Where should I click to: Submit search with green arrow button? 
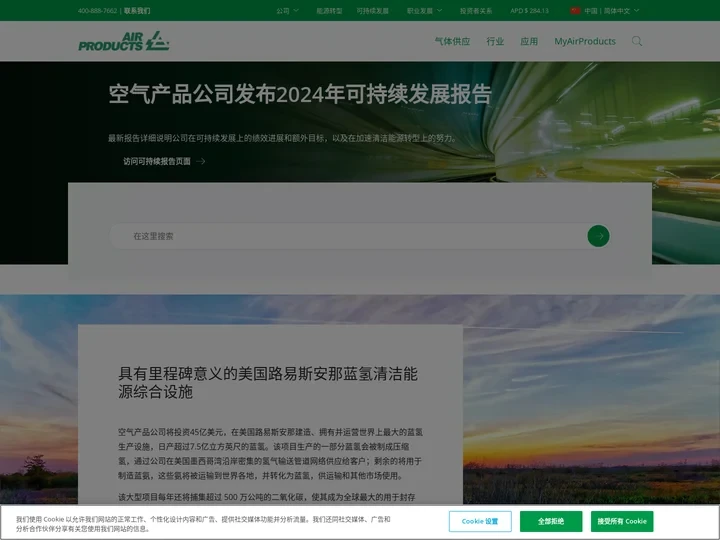click(x=598, y=236)
